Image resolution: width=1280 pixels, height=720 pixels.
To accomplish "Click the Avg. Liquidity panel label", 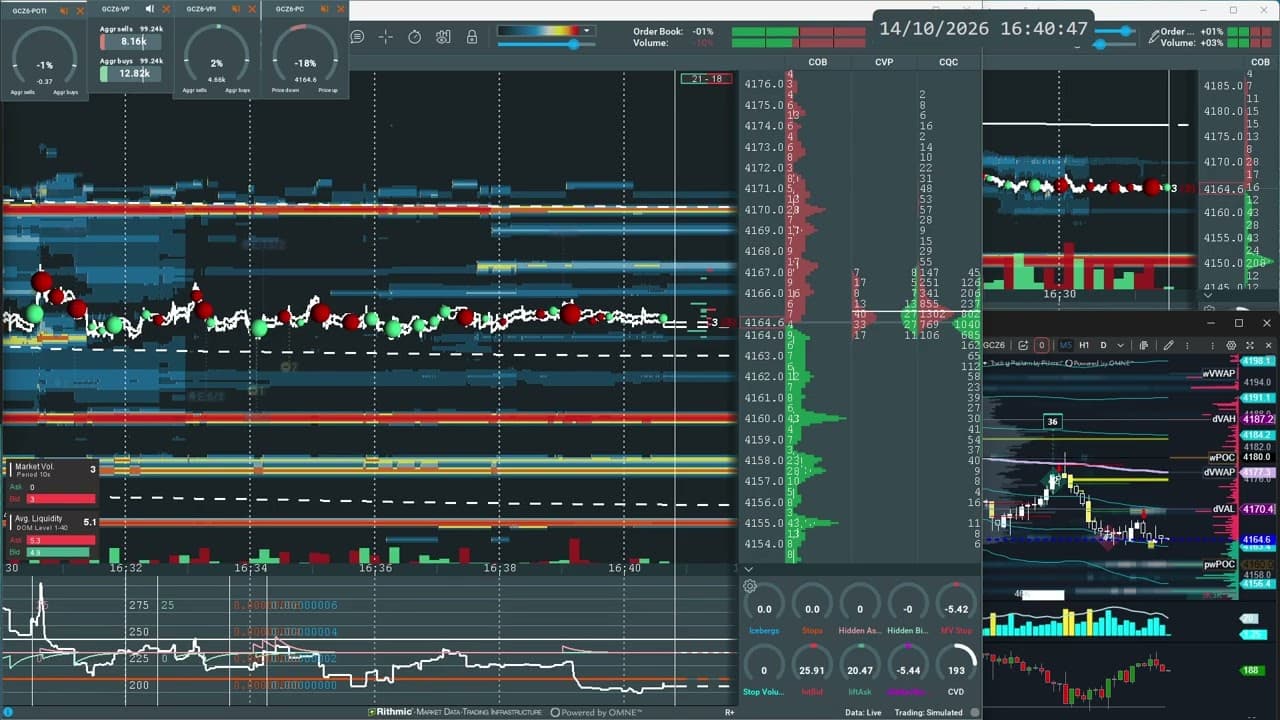I will click(x=38, y=519).
